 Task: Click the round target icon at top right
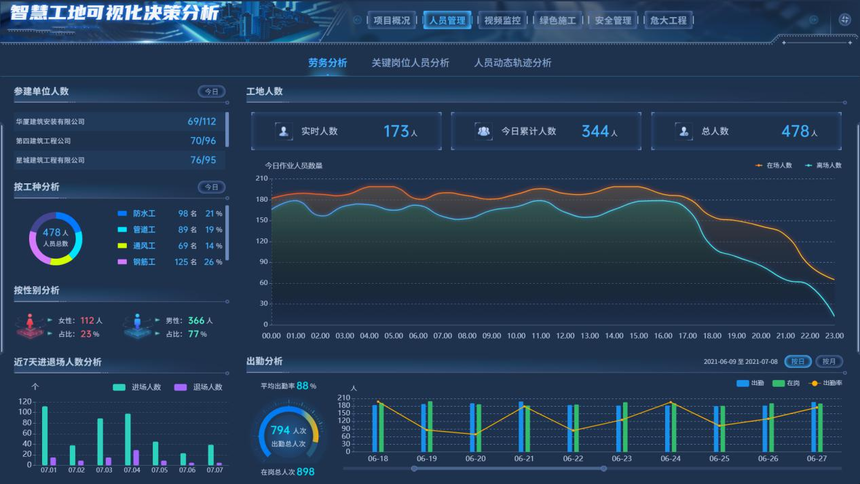point(845,20)
